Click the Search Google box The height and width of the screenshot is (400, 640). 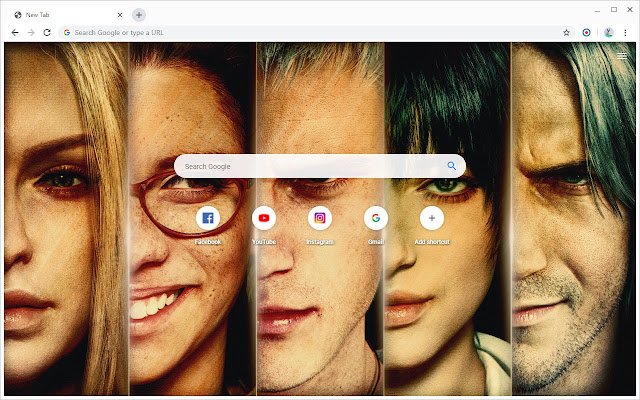320,166
